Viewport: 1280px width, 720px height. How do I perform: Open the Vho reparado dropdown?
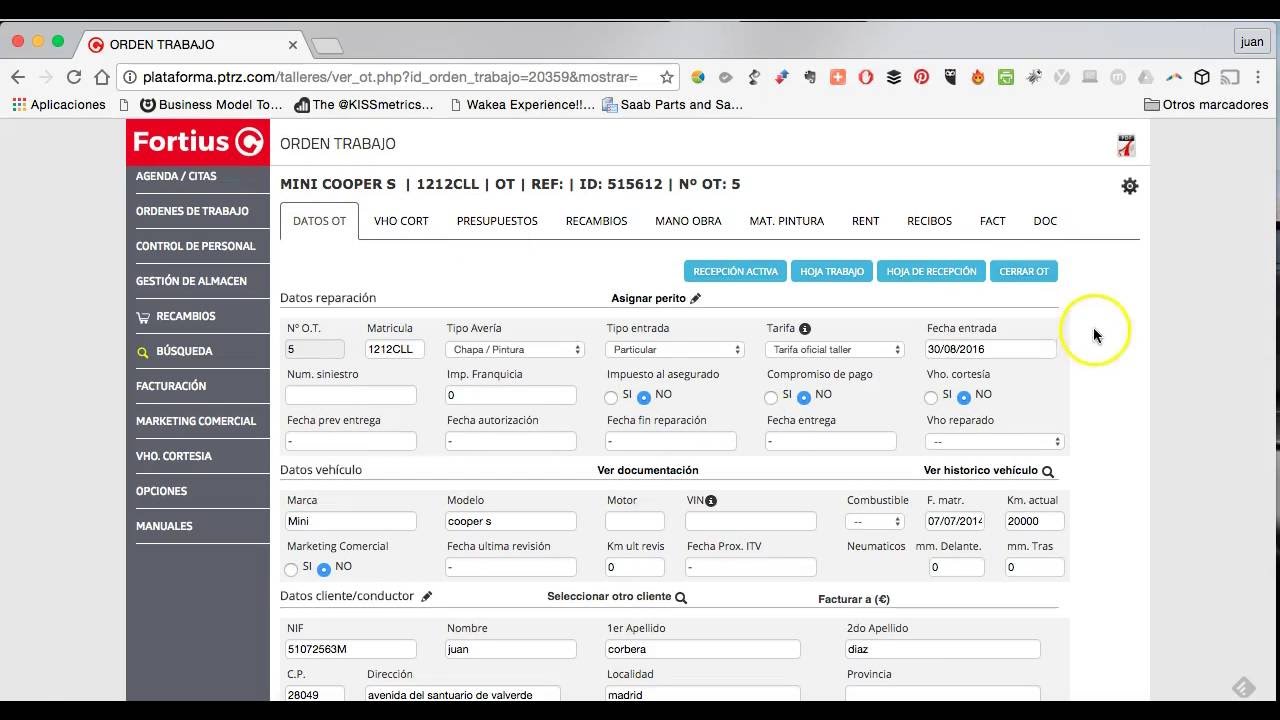[x=995, y=441]
